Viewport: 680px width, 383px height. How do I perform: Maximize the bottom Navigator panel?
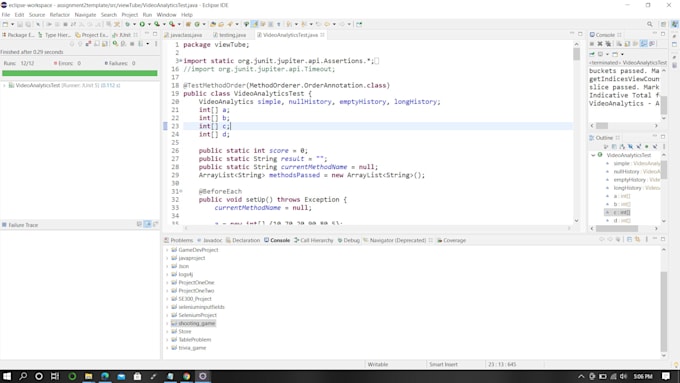pyautogui.click(x=663, y=239)
